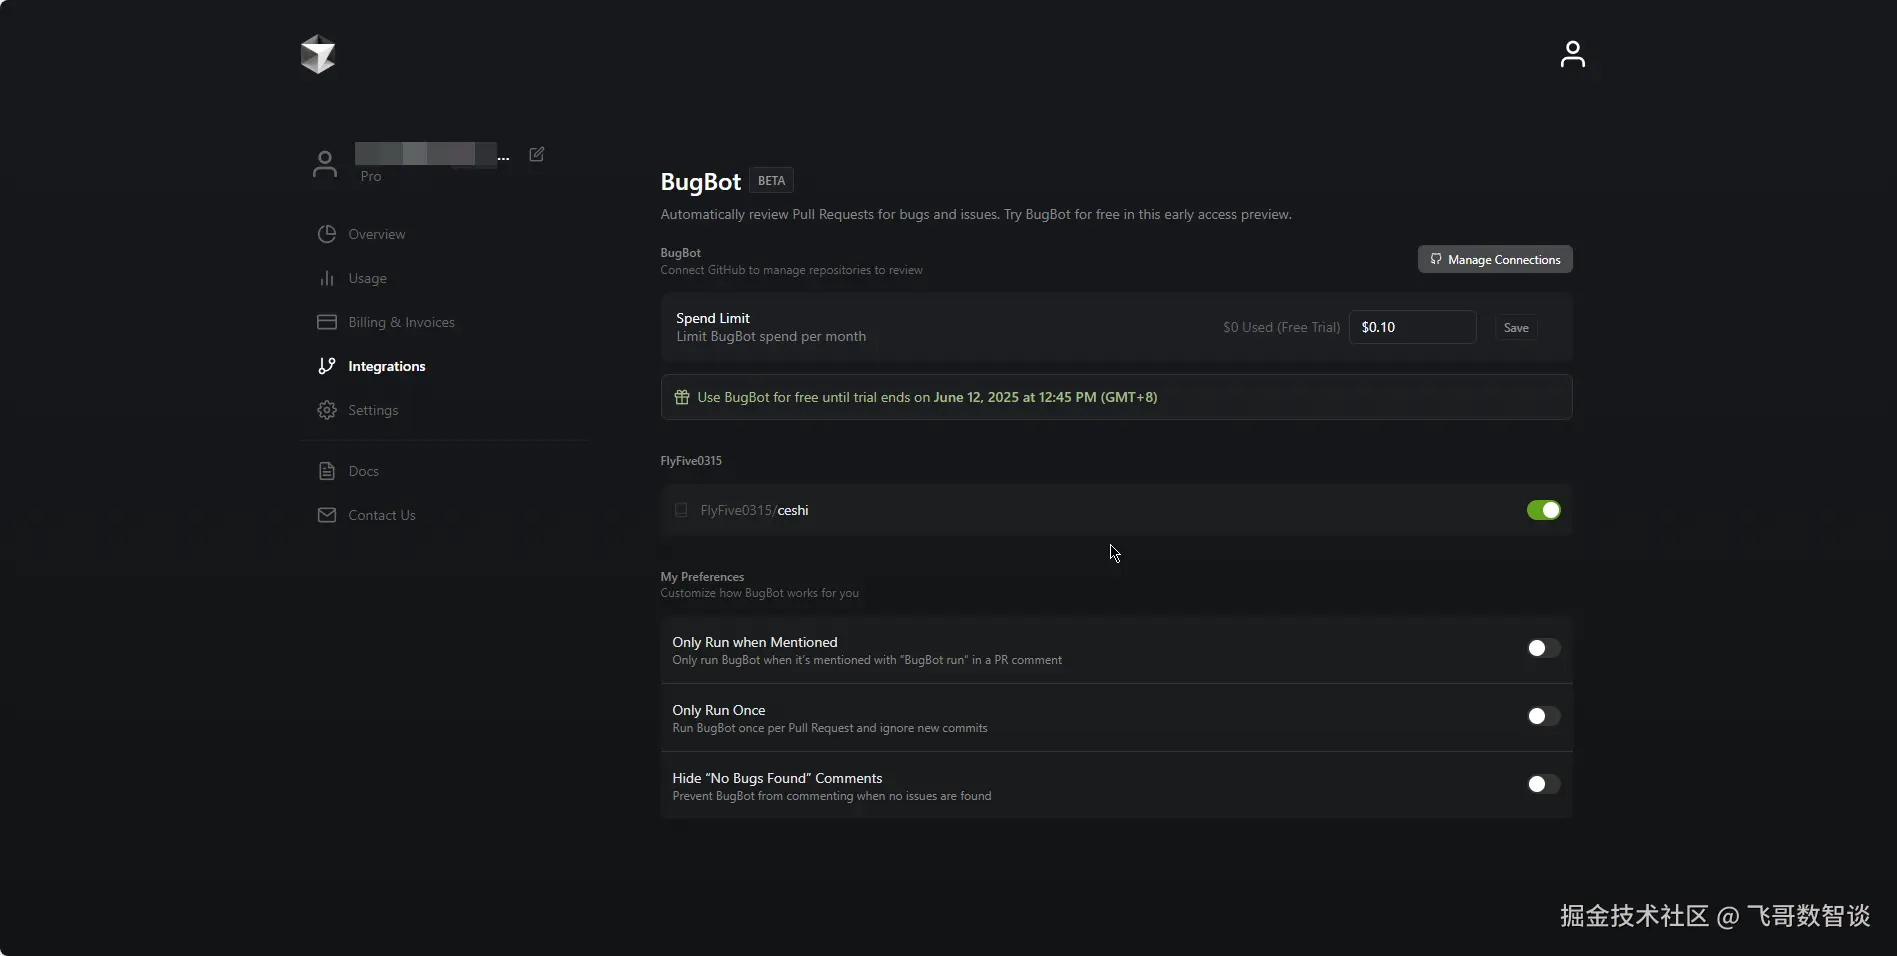Click the Billing credit card icon
Image resolution: width=1897 pixels, height=956 pixels.
(x=327, y=322)
